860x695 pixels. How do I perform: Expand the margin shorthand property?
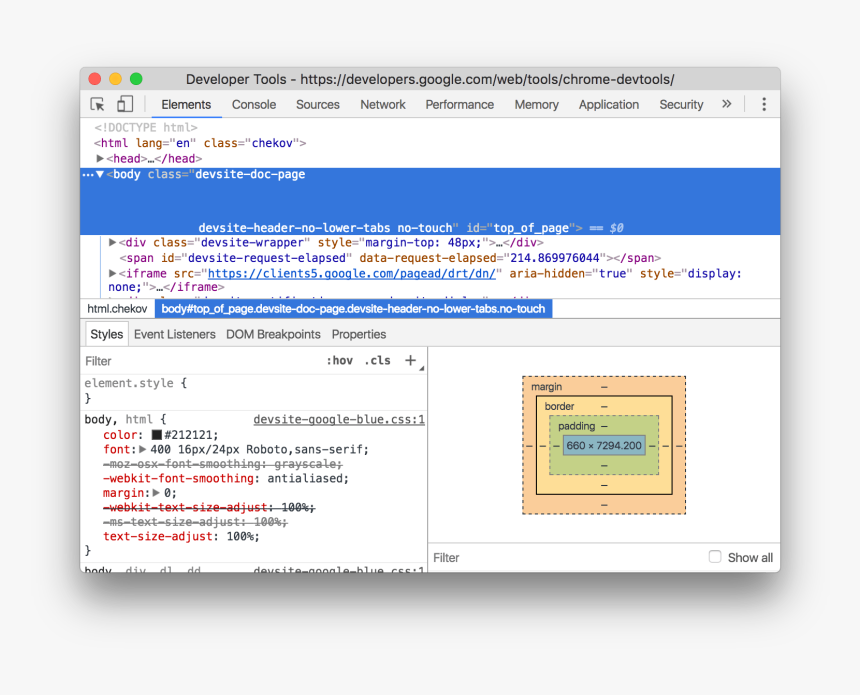(x=156, y=493)
